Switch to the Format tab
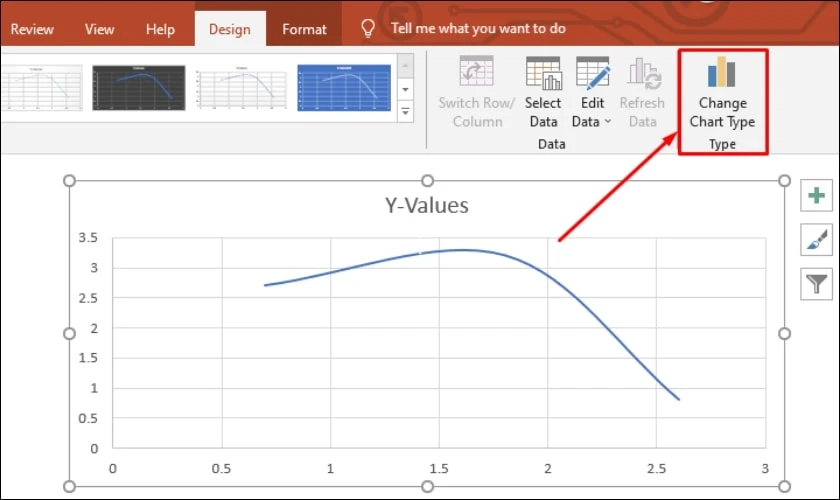 click(304, 29)
